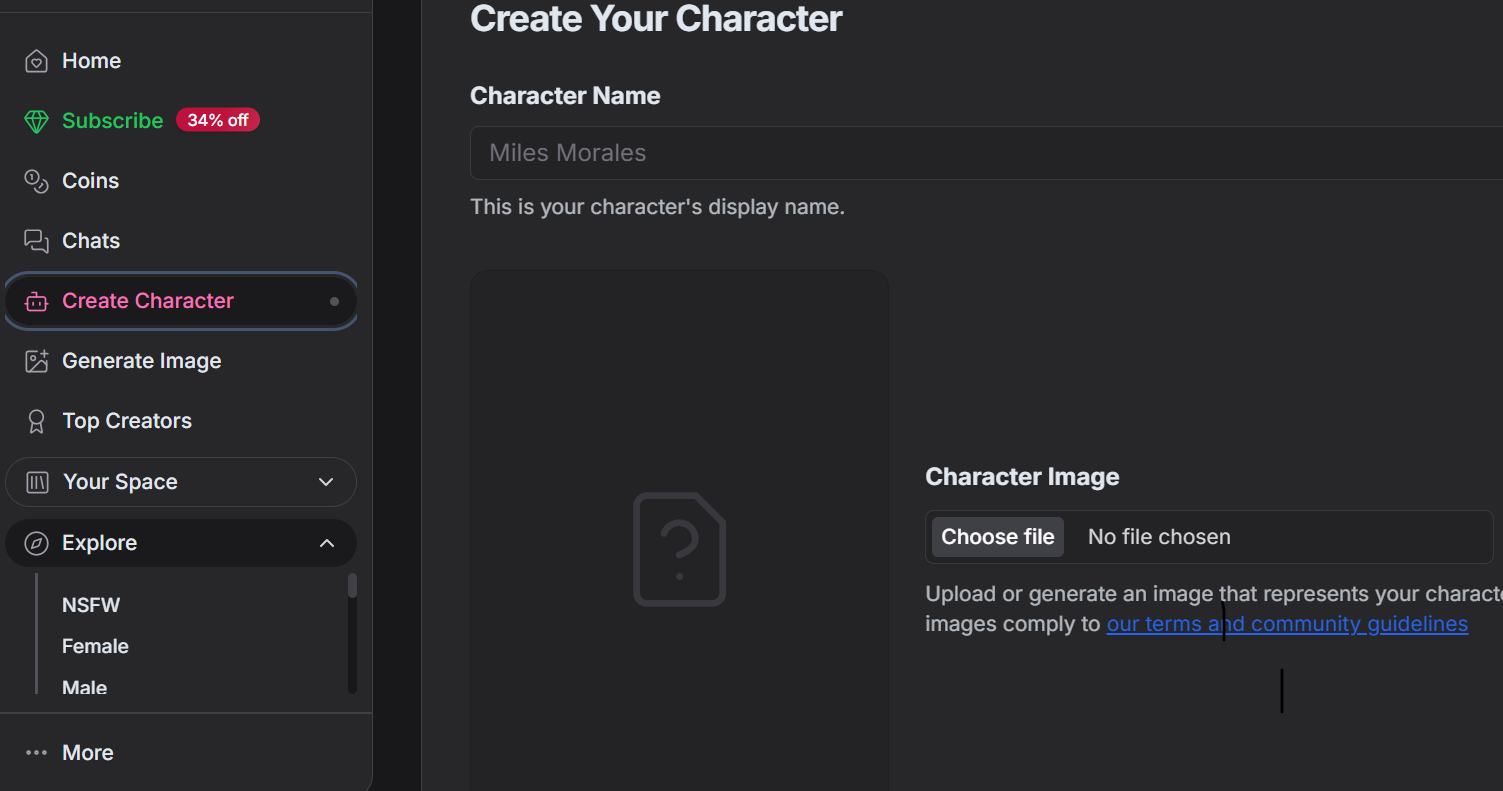The height and width of the screenshot is (791, 1503).
Task: Click the question-mark file placeholder icon
Action: (x=680, y=549)
